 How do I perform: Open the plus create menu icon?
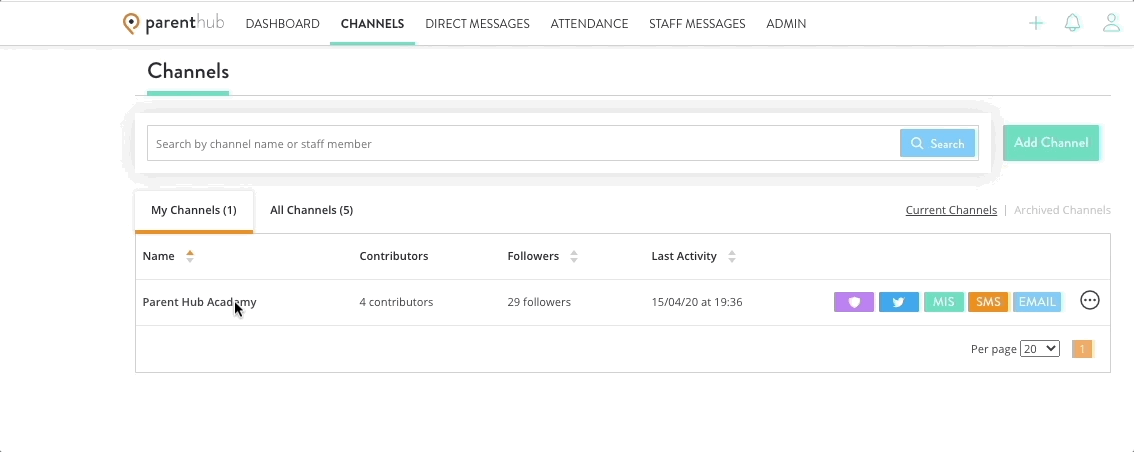click(1036, 23)
